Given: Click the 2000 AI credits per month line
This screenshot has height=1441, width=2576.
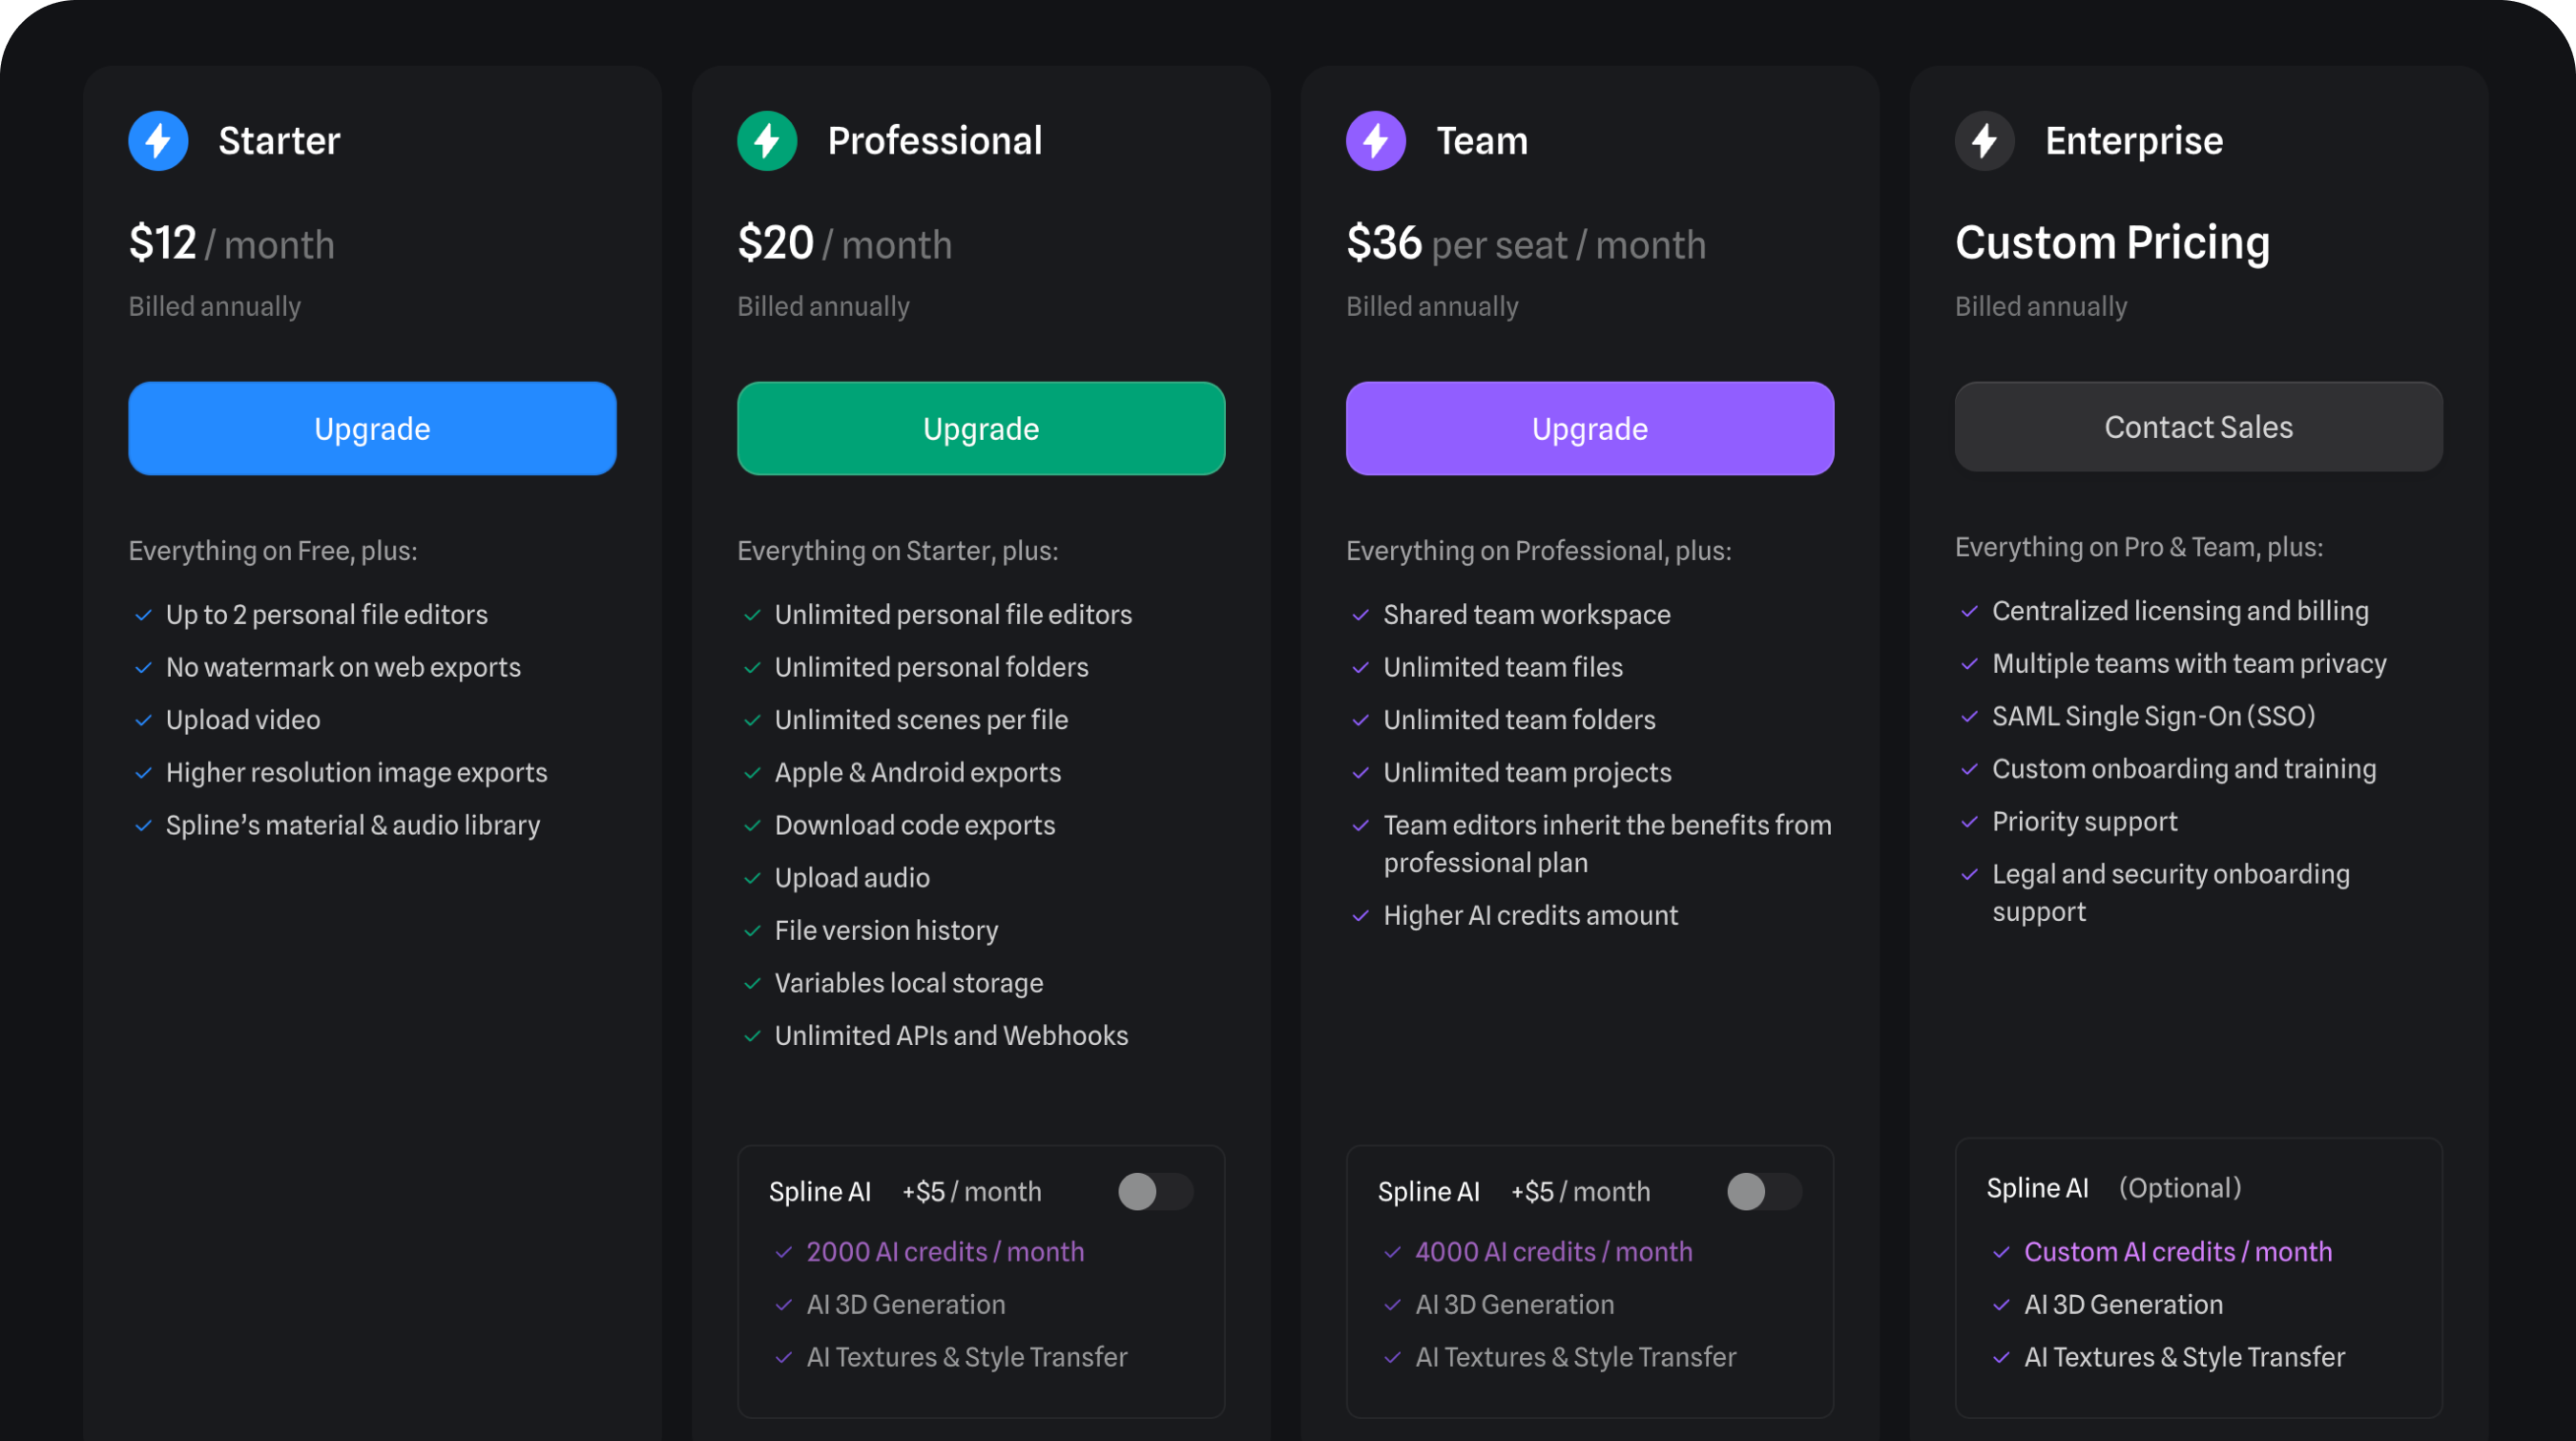Looking at the screenshot, I should click(x=944, y=1251).
